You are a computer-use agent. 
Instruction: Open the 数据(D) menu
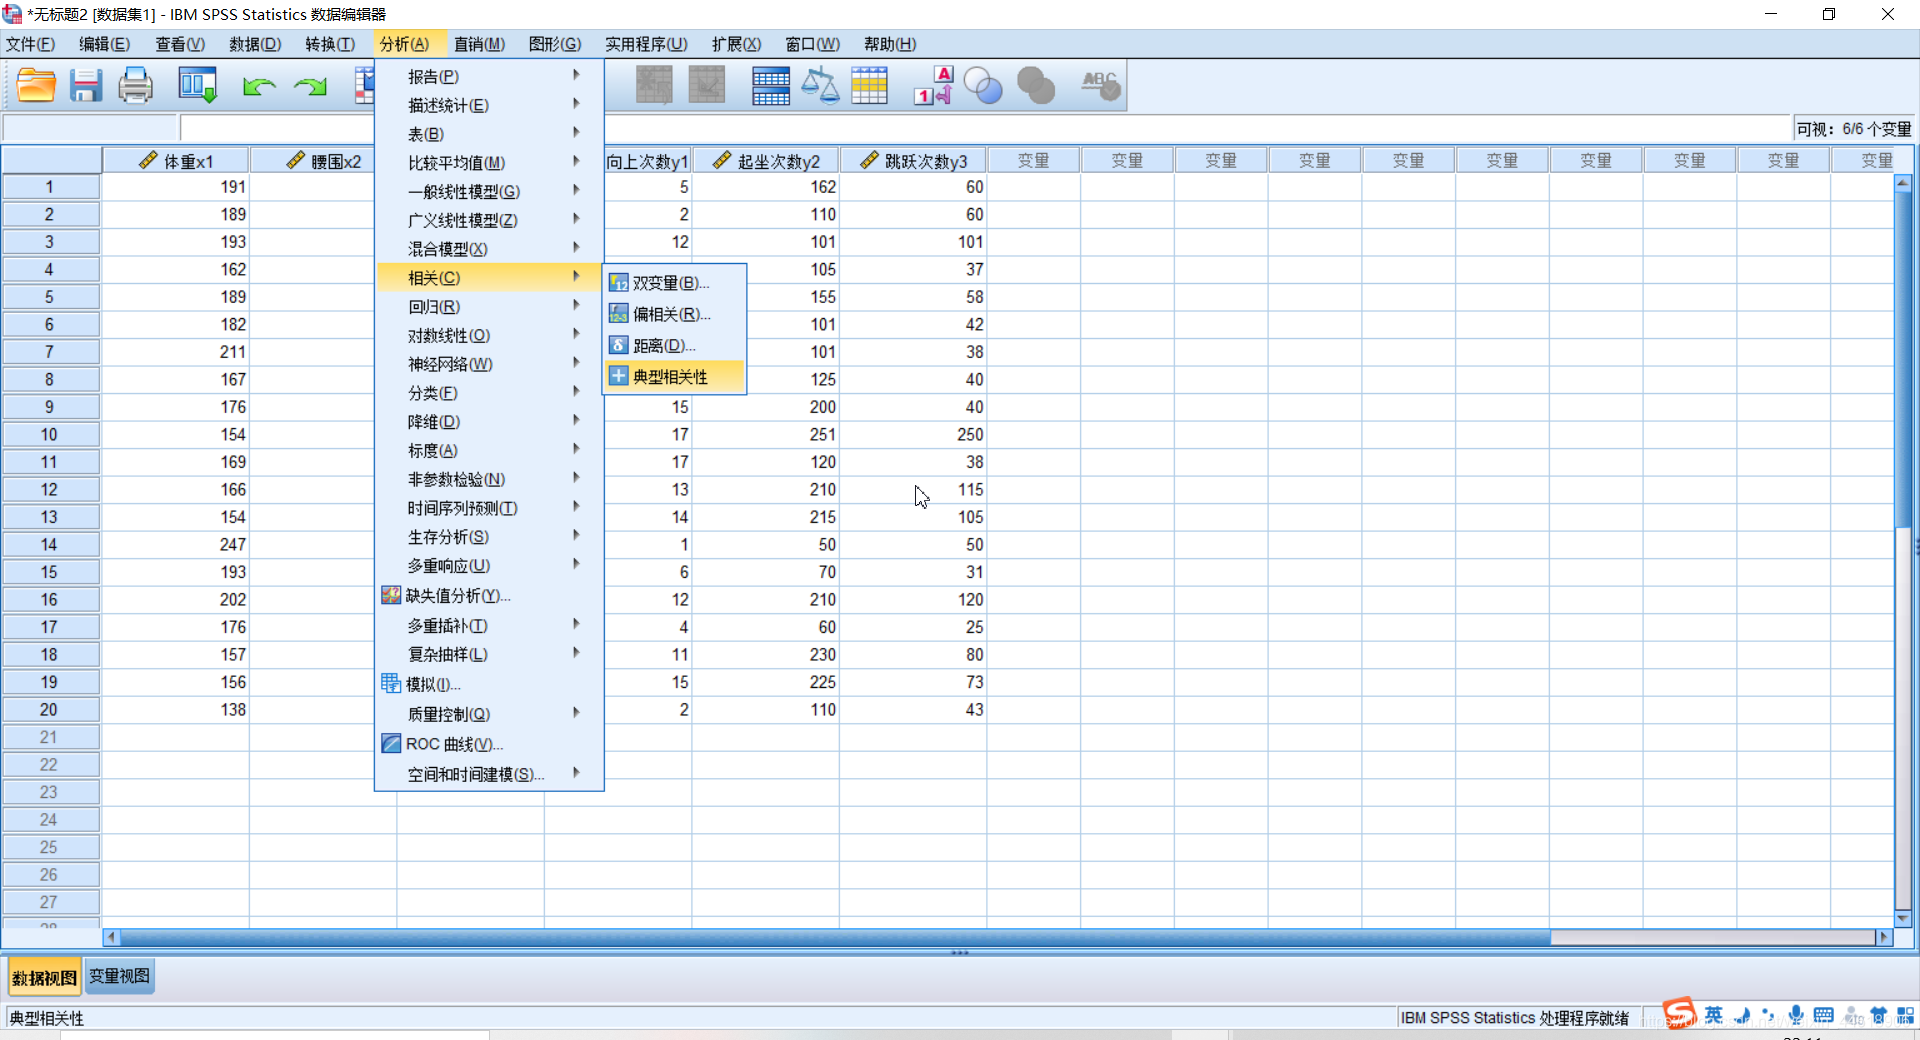(255, 44)
